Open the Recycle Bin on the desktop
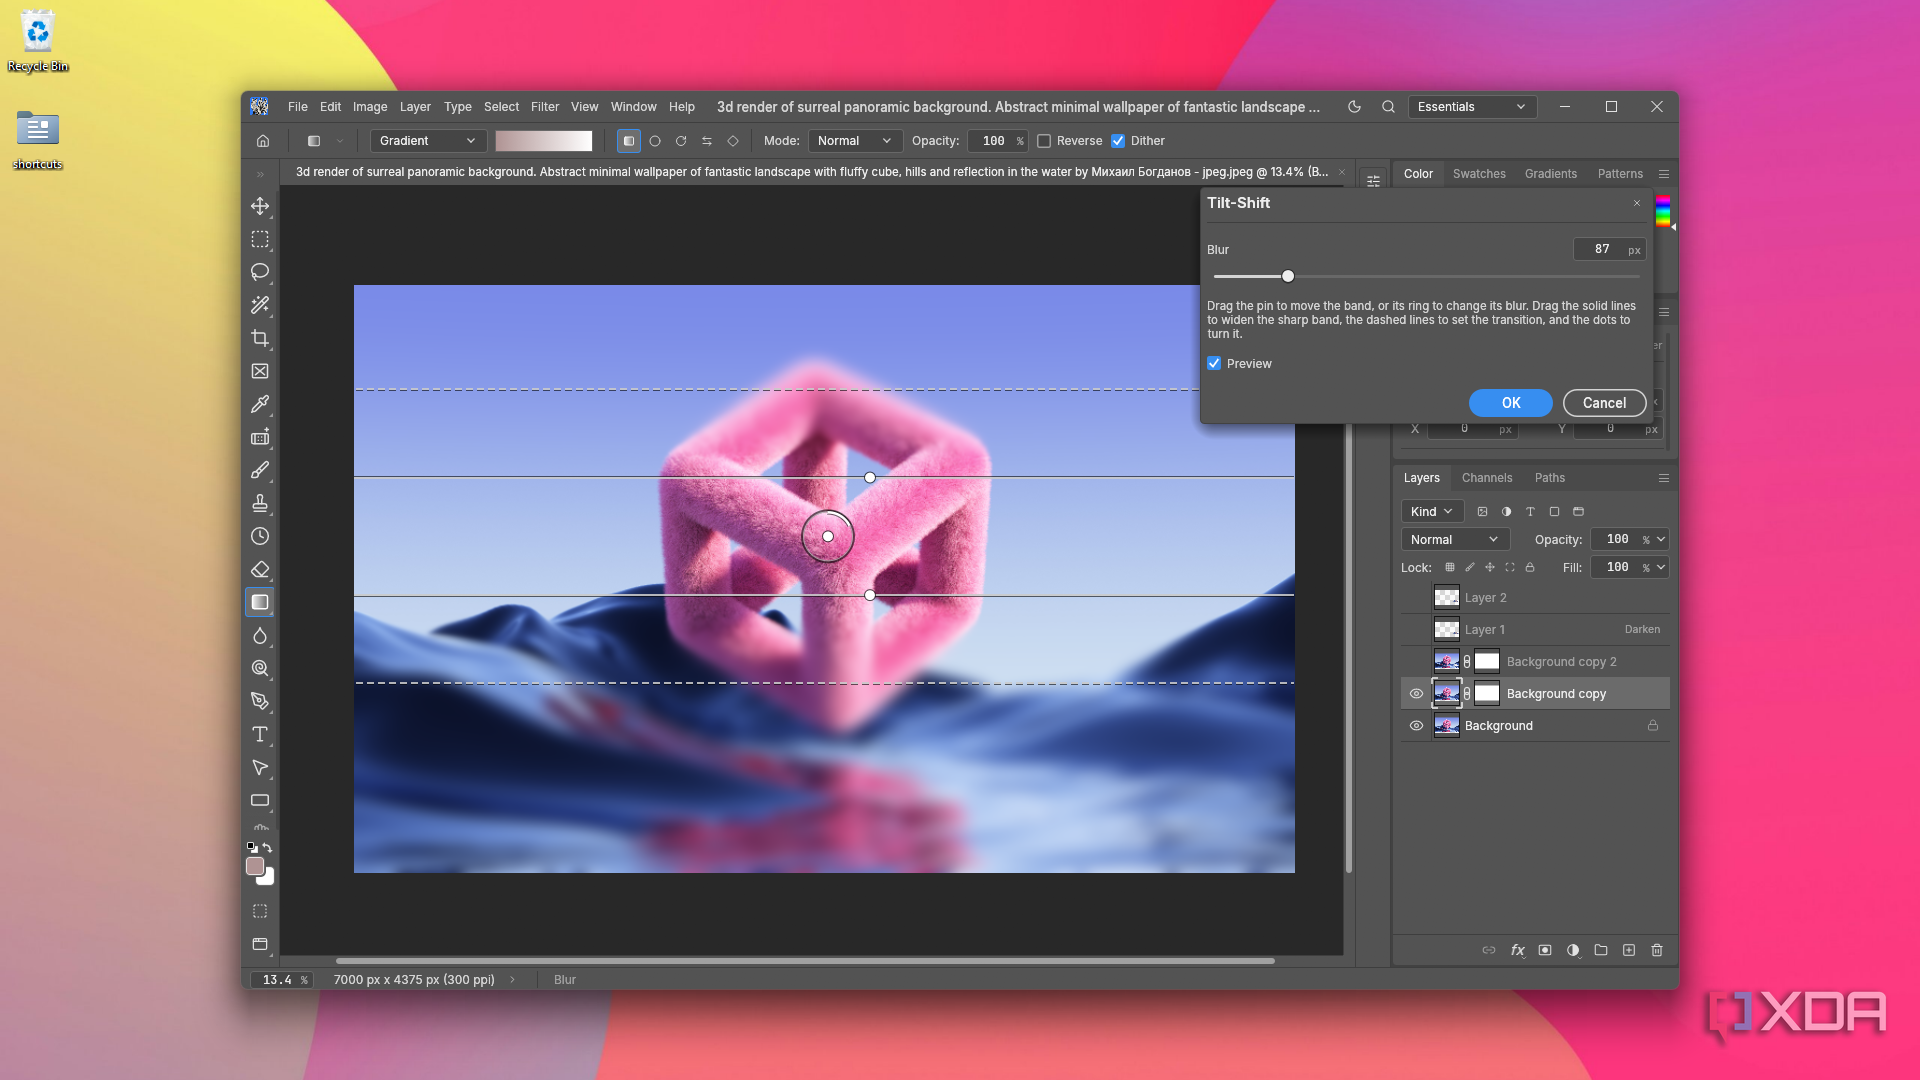This screenshot has width=1920, height=1080. click(38, 42)
